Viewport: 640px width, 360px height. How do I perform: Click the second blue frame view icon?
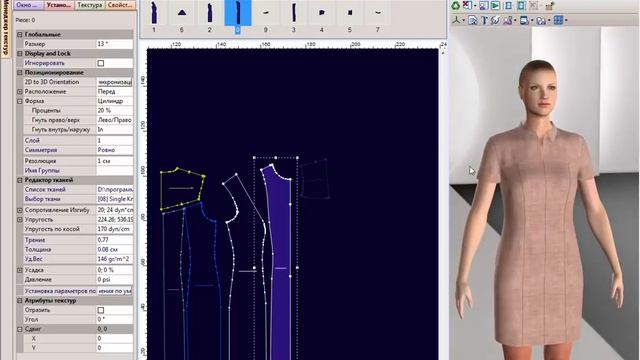[521, 6]
